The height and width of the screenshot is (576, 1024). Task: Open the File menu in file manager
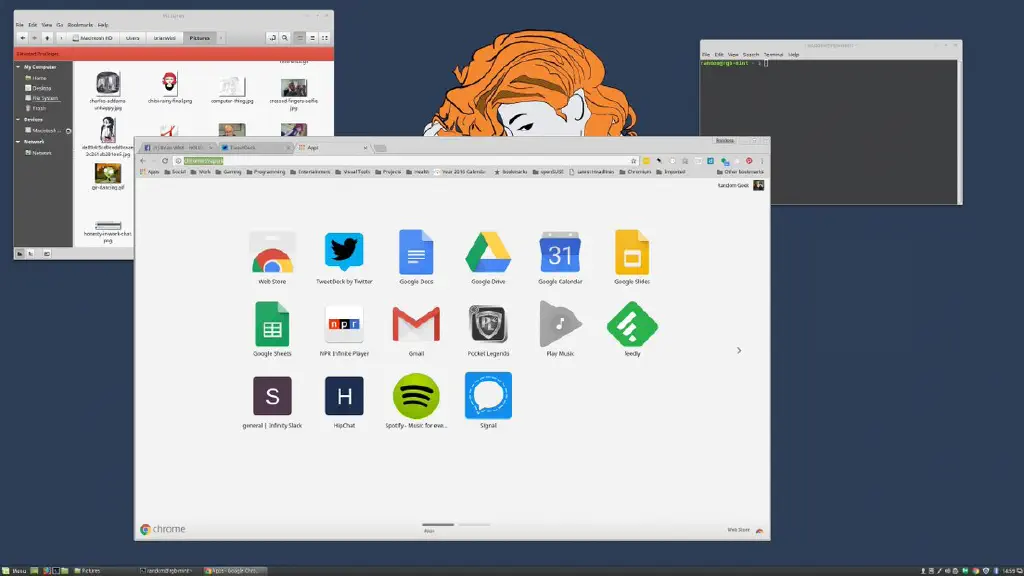coord(20,25)
